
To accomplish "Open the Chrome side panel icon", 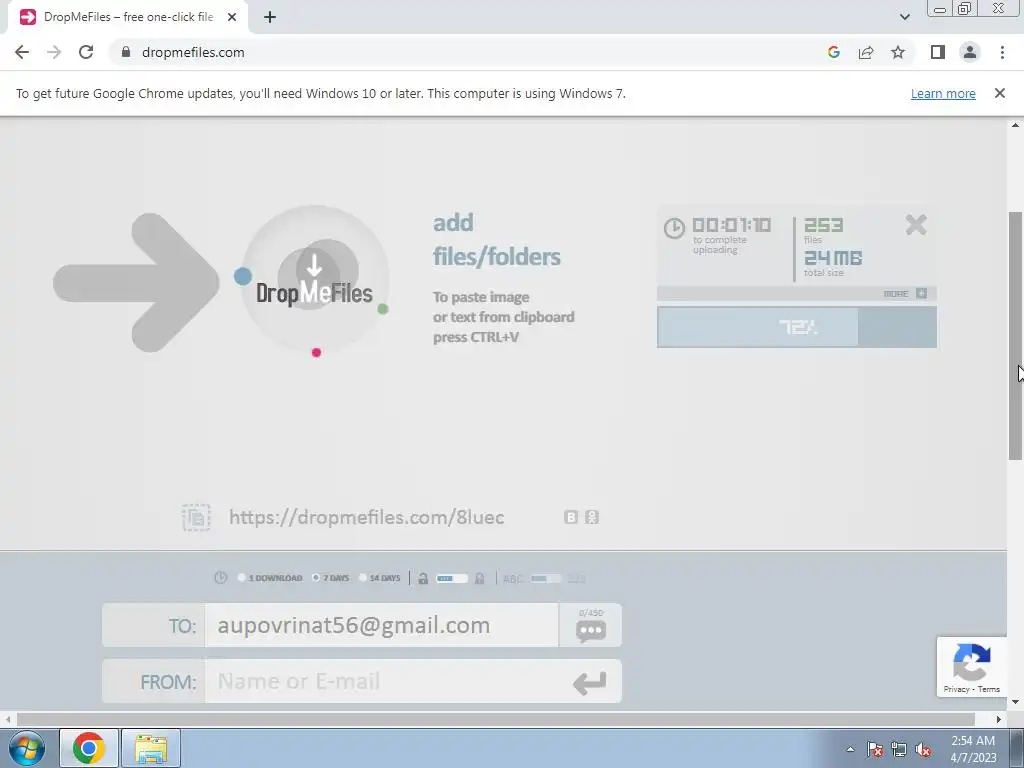I will (938, 52).
